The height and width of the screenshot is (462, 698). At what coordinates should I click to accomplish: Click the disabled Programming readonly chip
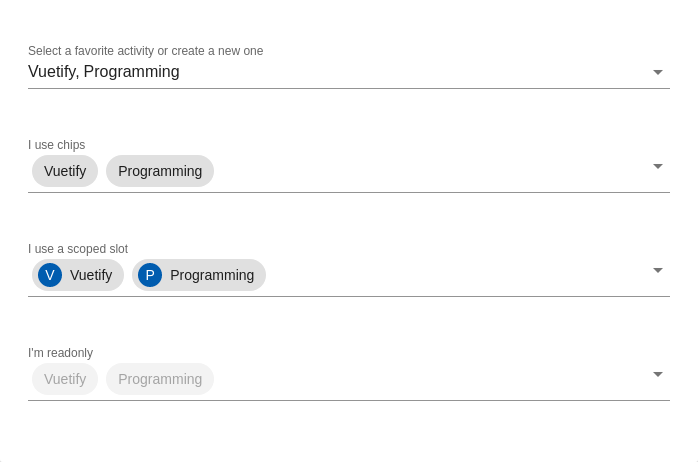160,379
